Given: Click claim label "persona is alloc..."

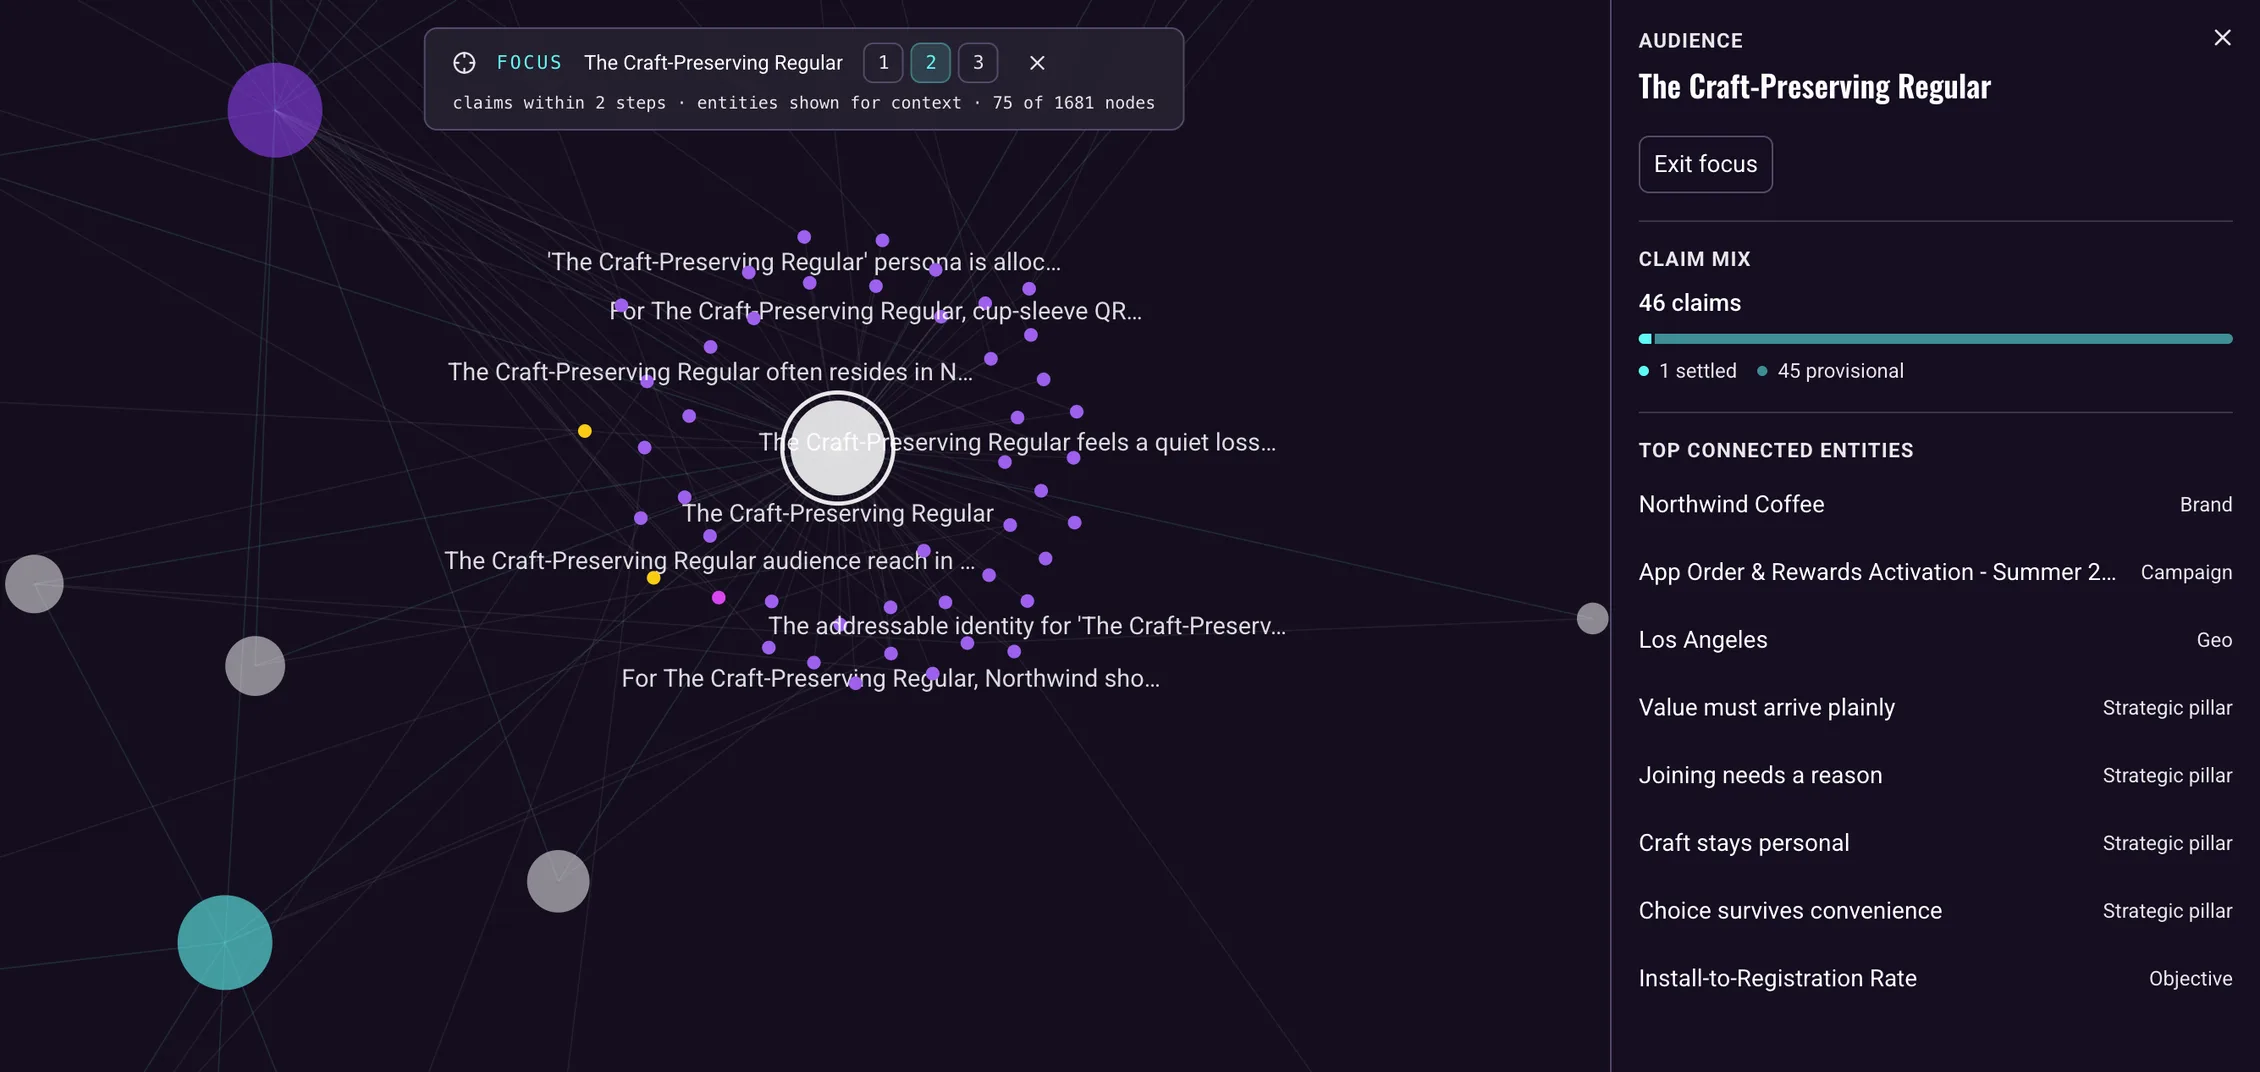Looking at the screenshot, I should pyautogui.click(x=804, y=262).
